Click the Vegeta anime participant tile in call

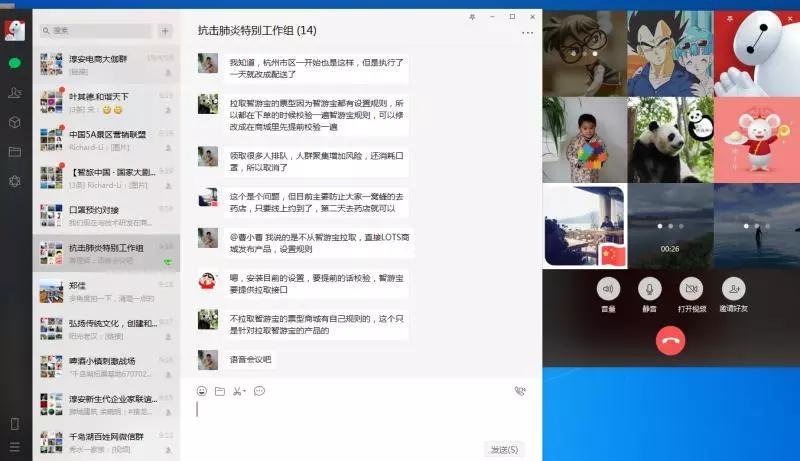(x=670, y=53)
